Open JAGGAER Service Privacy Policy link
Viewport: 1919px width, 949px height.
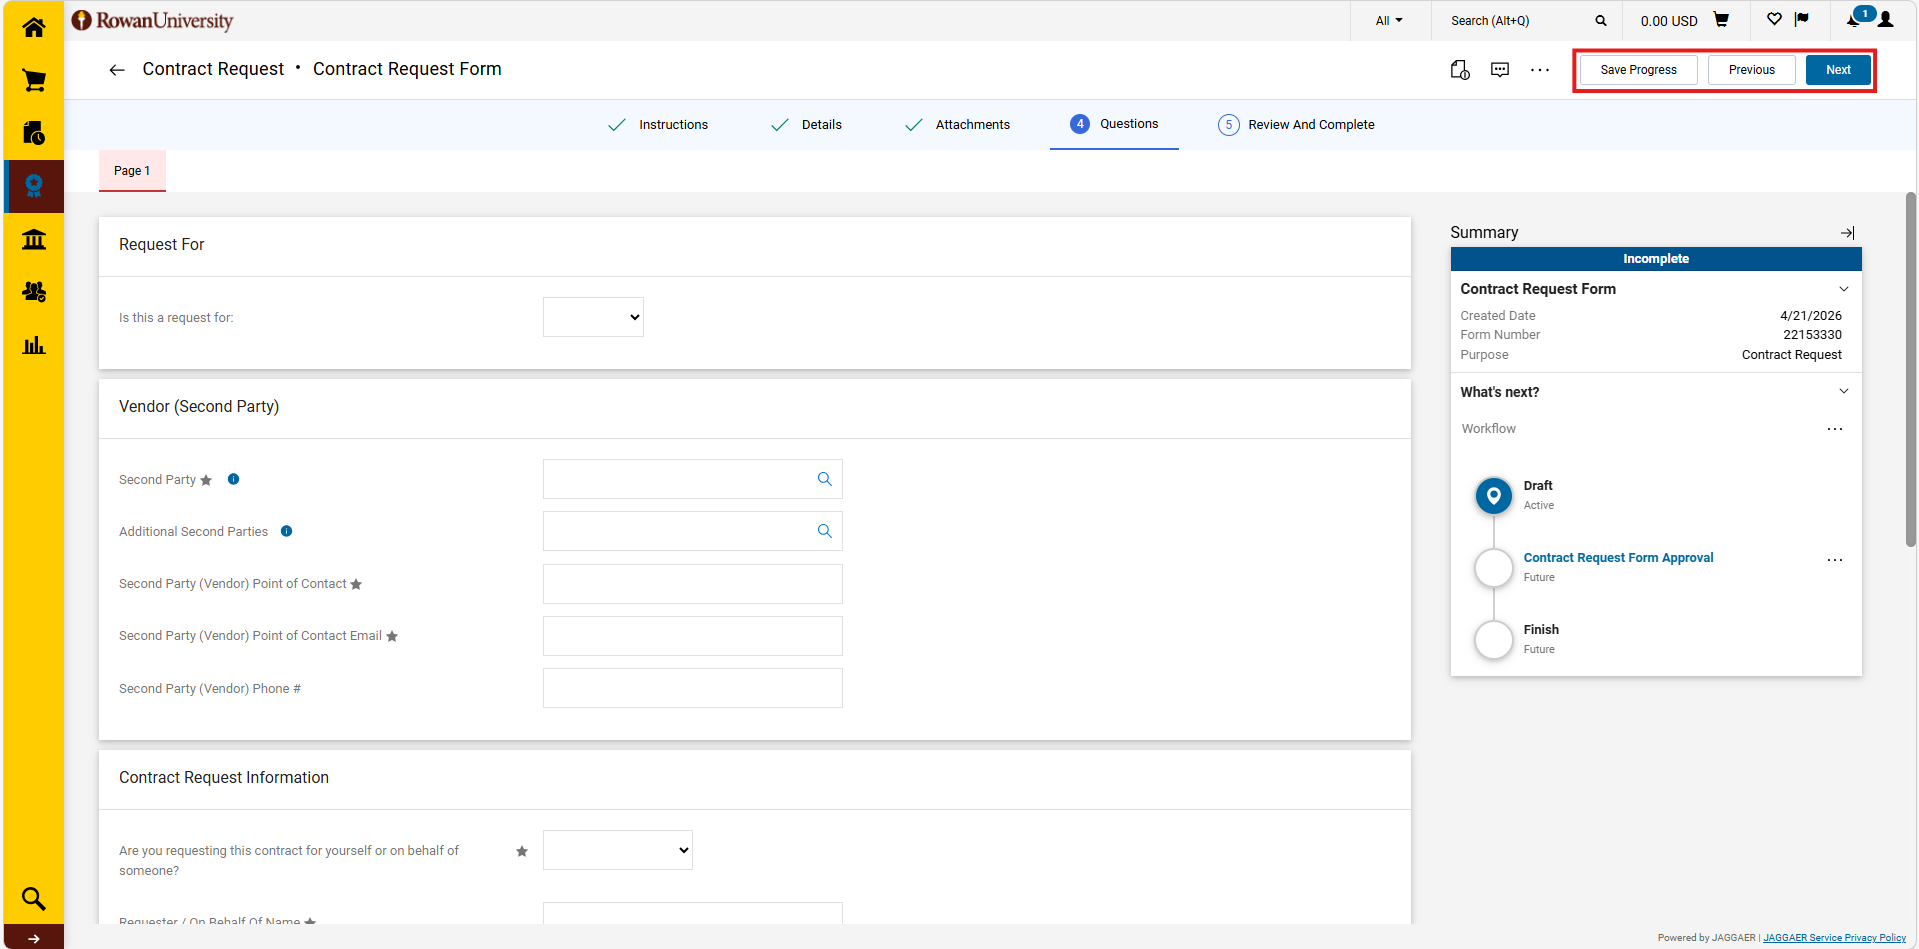[1834, 938]
